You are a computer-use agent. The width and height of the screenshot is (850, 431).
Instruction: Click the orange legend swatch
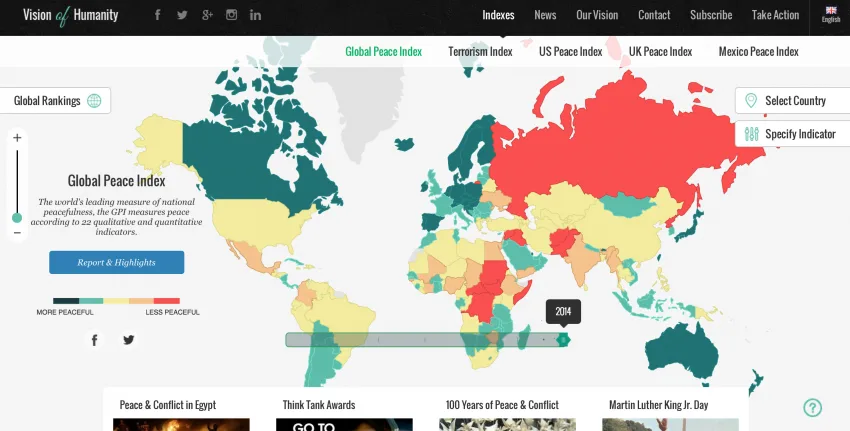point(141,301)
